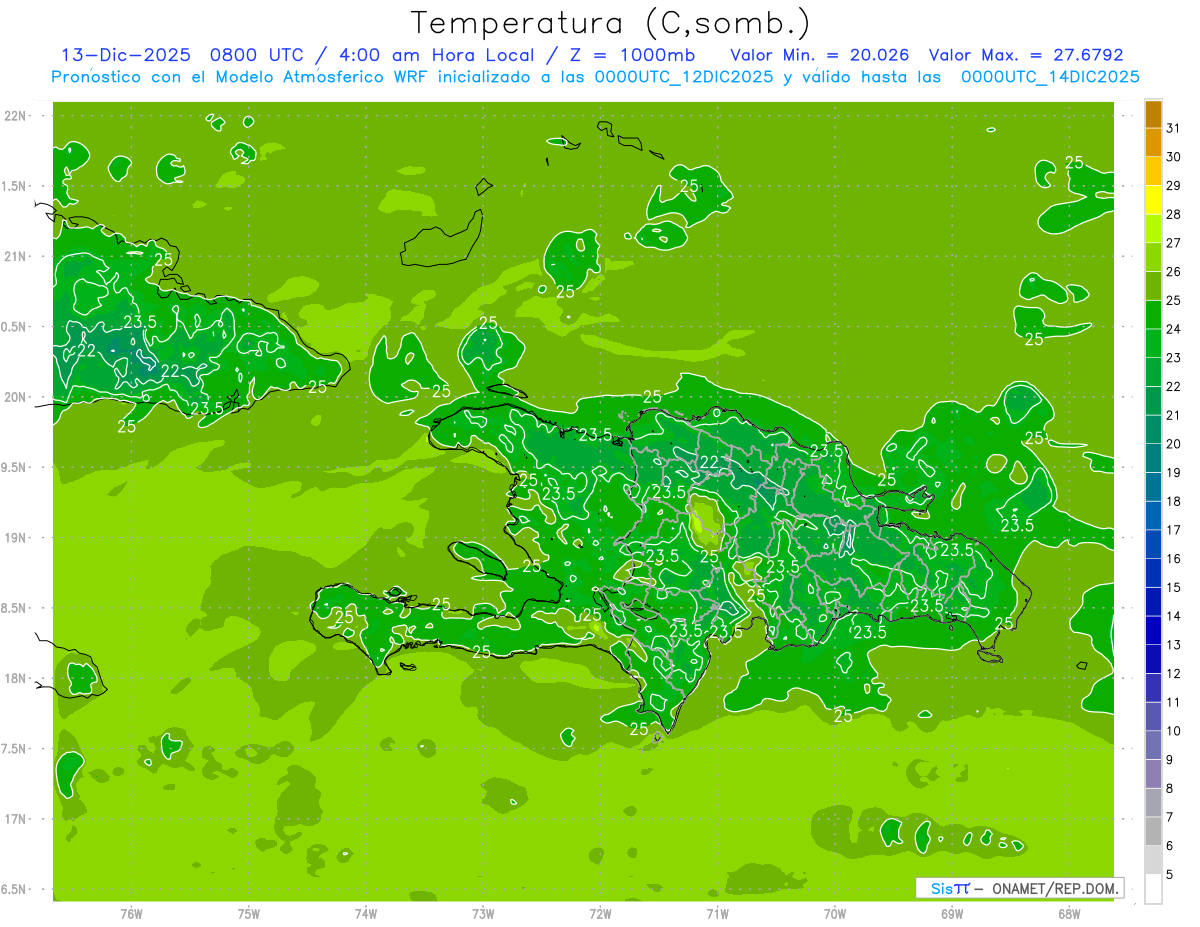Select the yellow legend swatch between 28 and 29

point(1153,200)
